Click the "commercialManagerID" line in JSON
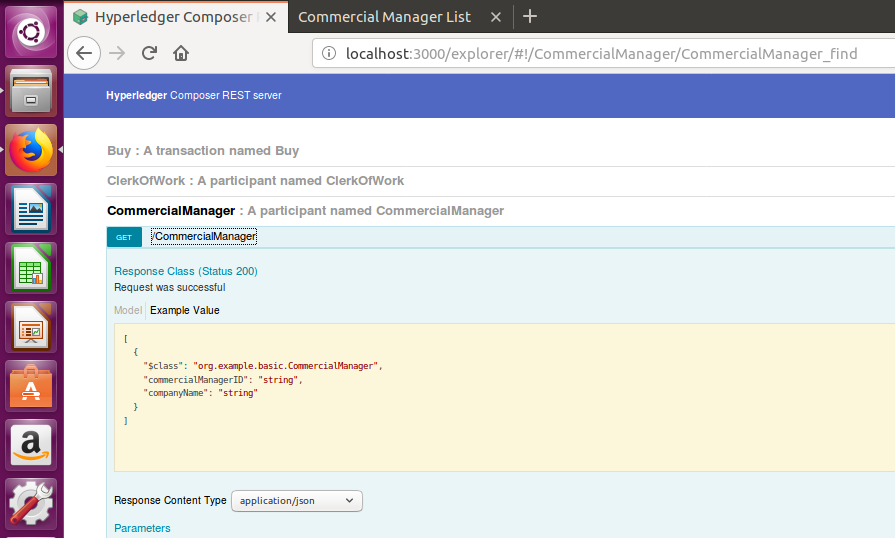The height and width of the screenshot is (538, 895). click(223, 380)
